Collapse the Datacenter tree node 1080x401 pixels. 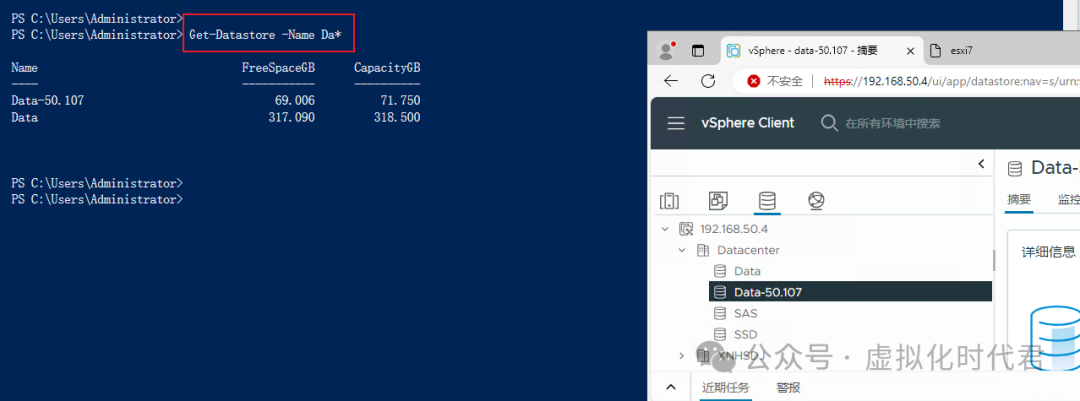click(x=682, y=250)
